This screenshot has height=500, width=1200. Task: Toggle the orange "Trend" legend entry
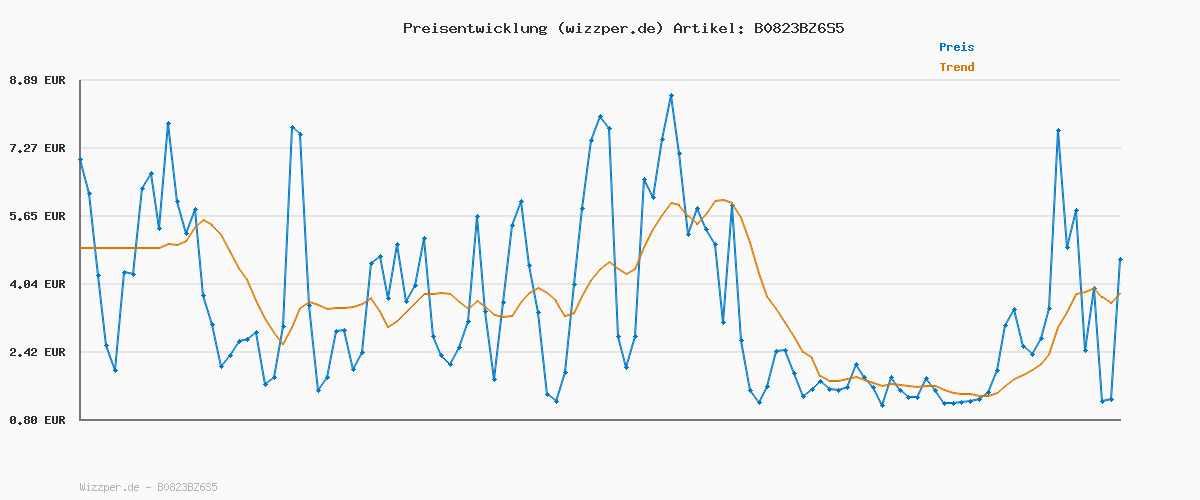coord(956,67)
